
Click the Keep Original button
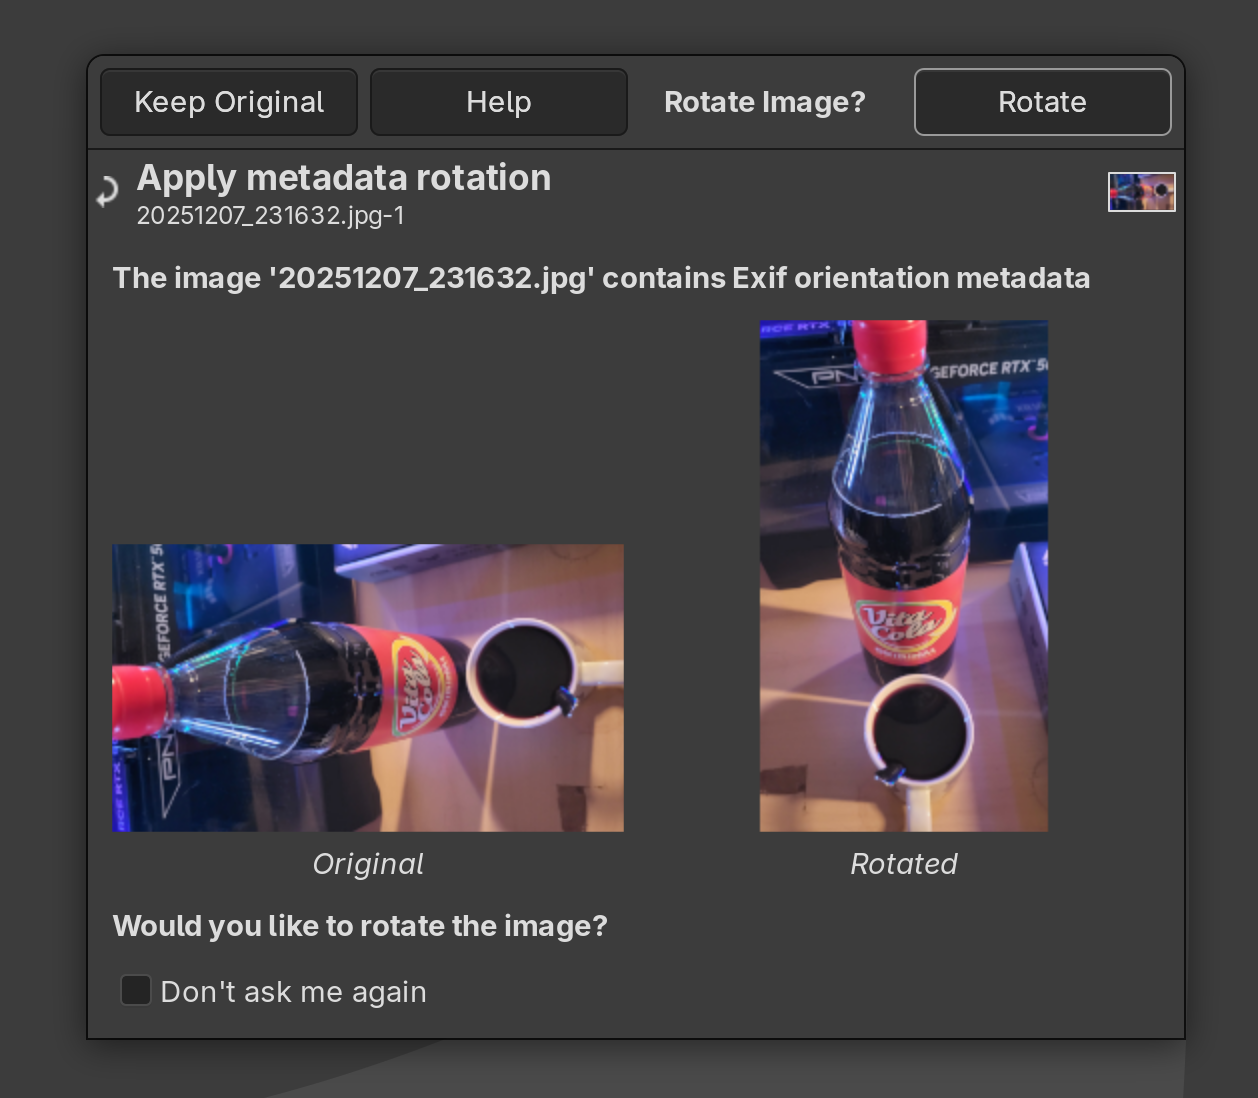click(x=229, y=102)
